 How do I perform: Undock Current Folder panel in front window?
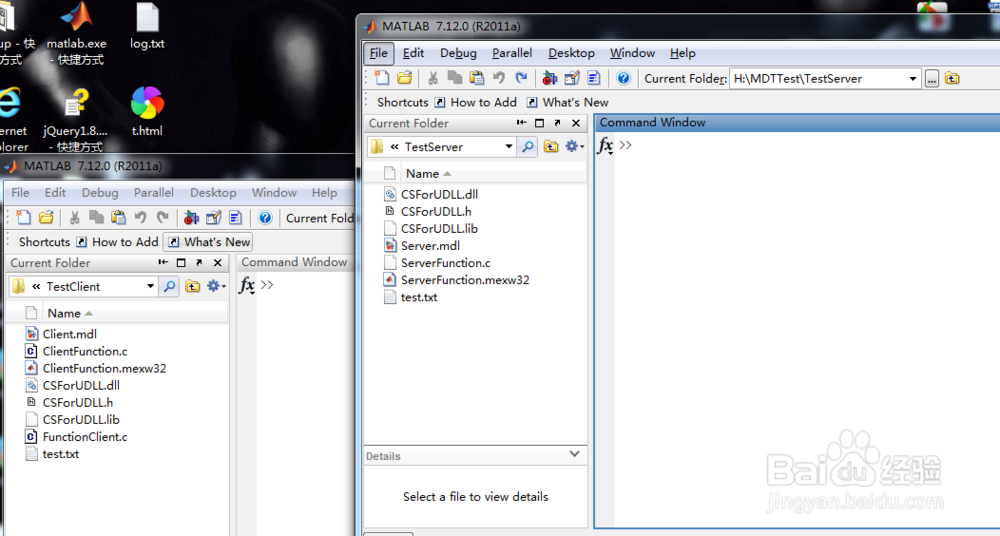coord(557,123)
